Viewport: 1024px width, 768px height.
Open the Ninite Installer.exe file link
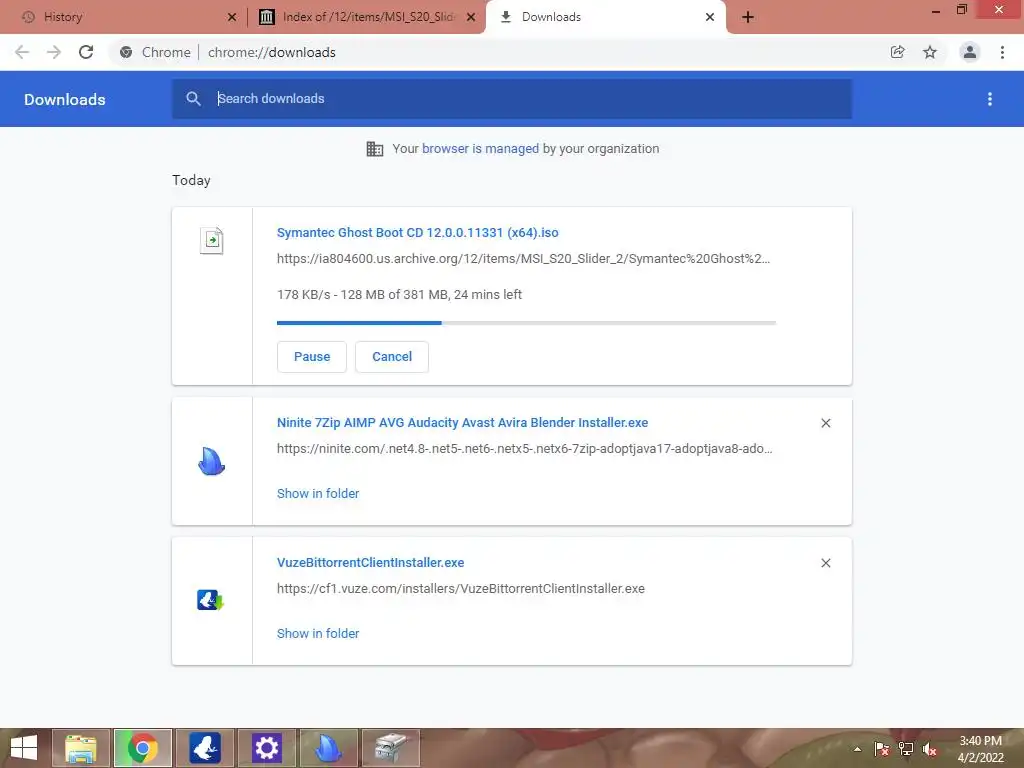pos(462,423)
